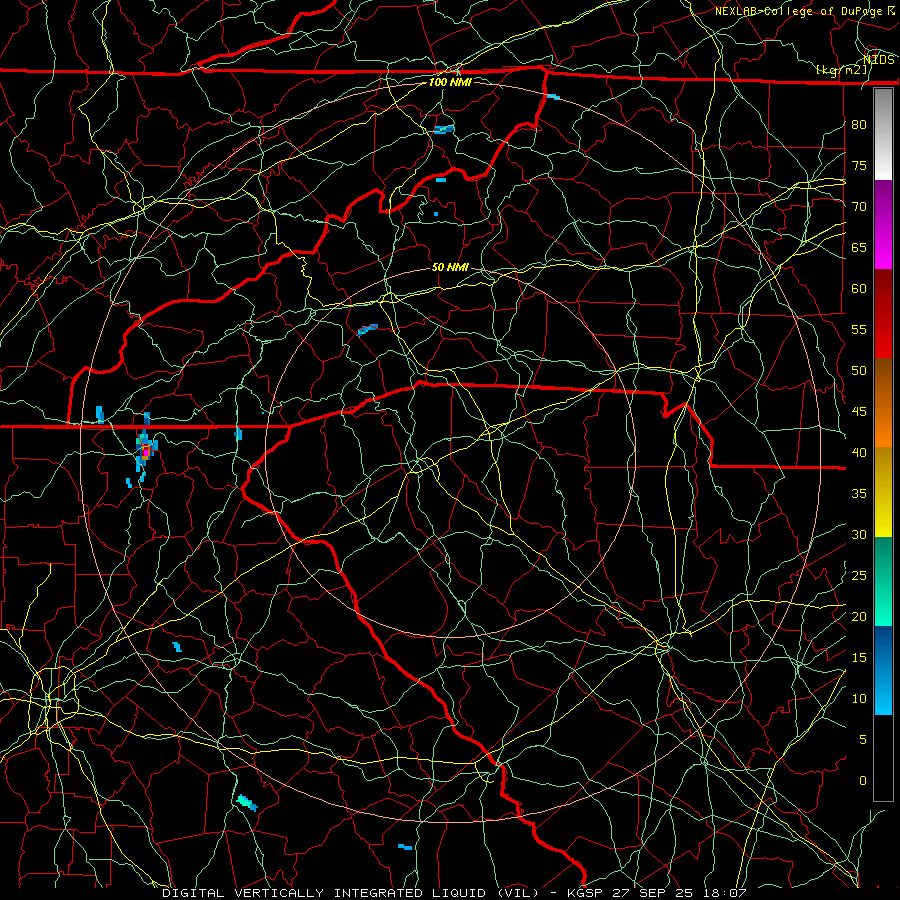Select the 5 value on the color scale
The height and width of the screenshot is (900, 900).
(863, 739)
